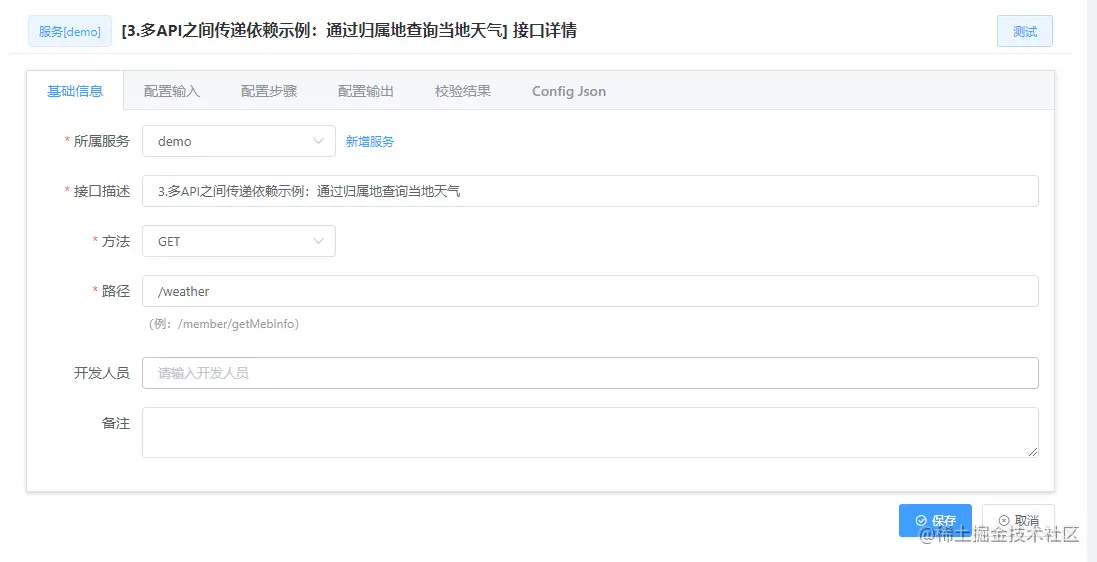Click the chevron arrow of 方法 select
Image resolution: width=1097 pixels, height=562 pixels.
[319, 241]
